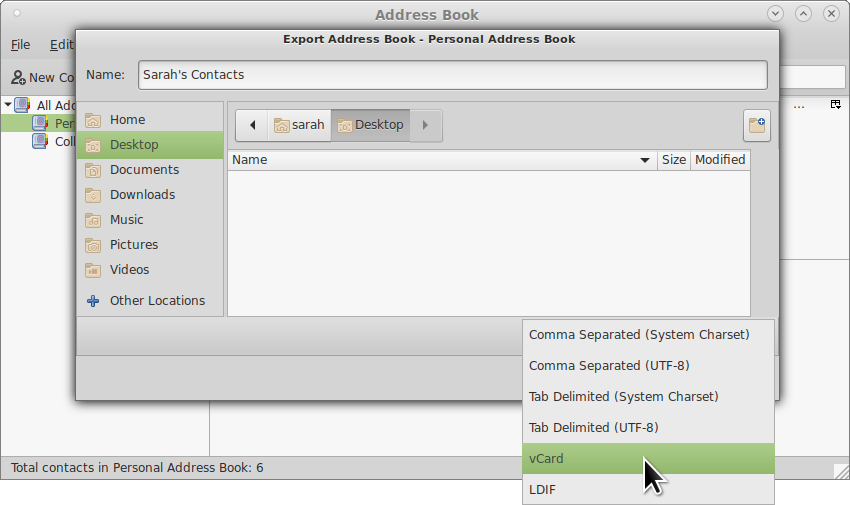Screen dimensions: 850x505
Task: Open Home folder in sidebar
Action: (127, 119)
